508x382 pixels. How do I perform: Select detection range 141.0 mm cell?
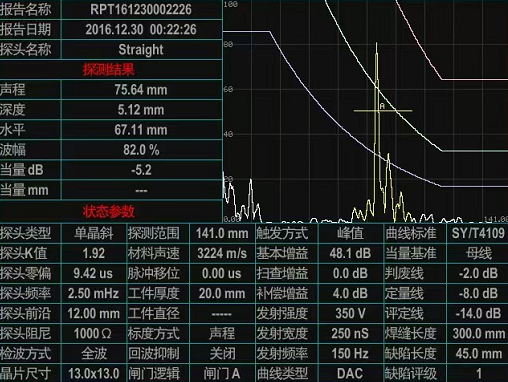(222, 233)
